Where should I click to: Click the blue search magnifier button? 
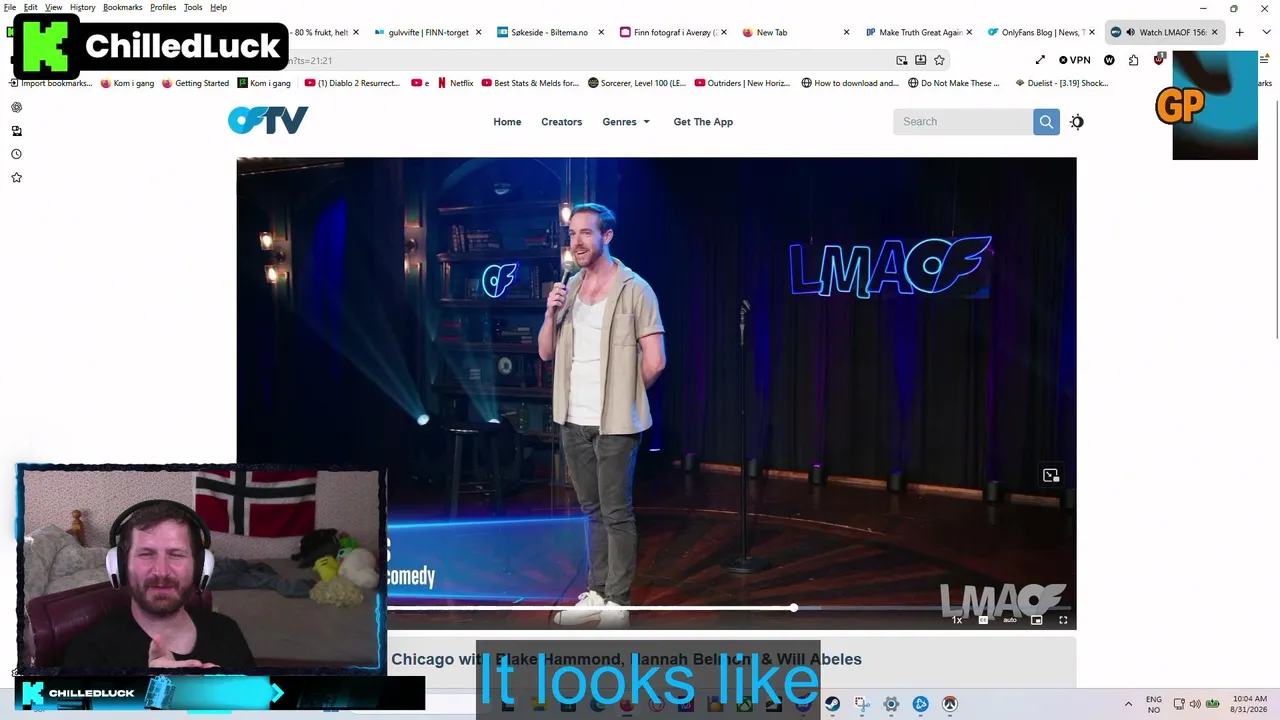(1046, 122)
